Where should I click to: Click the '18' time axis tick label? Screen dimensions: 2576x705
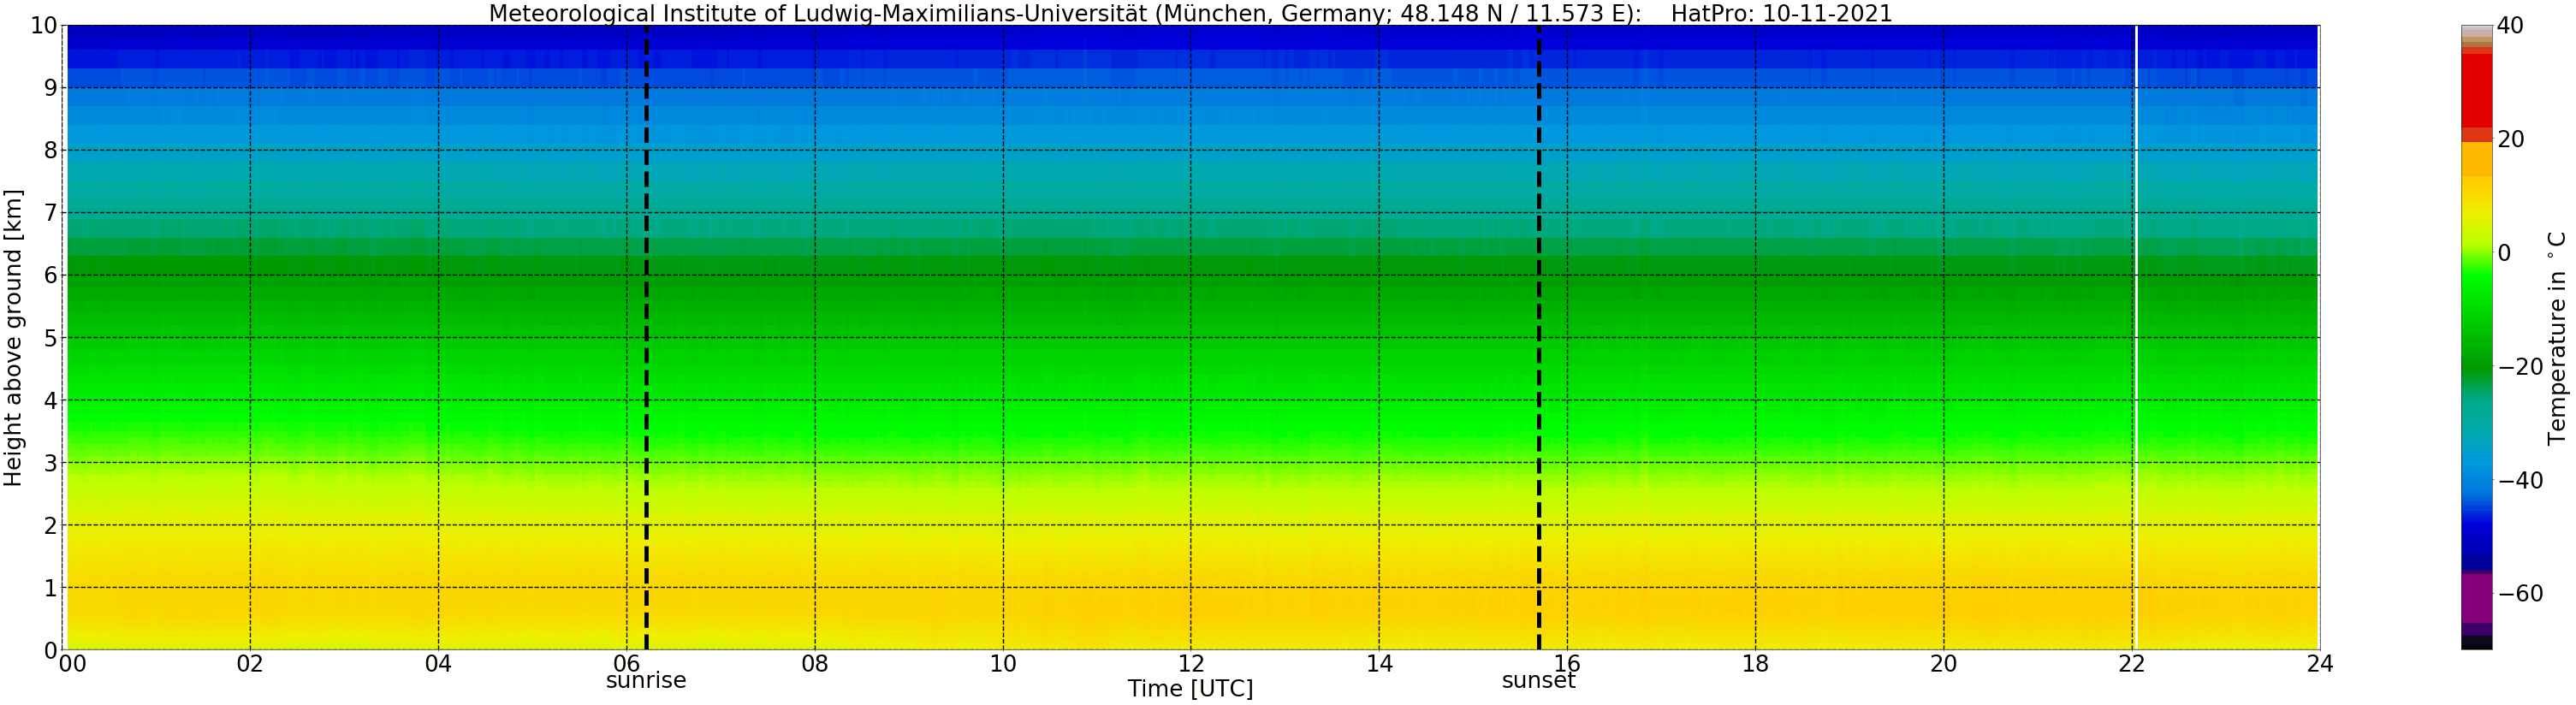click(1755, 664)
